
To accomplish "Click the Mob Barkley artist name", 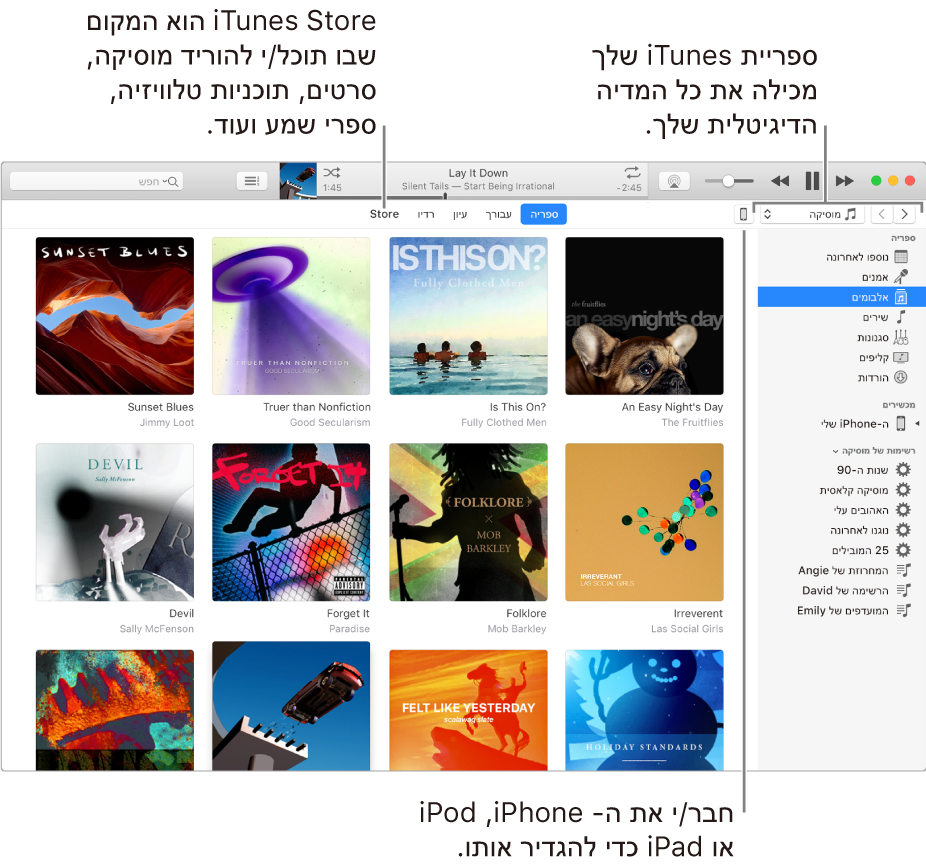I will click(517, 629).
